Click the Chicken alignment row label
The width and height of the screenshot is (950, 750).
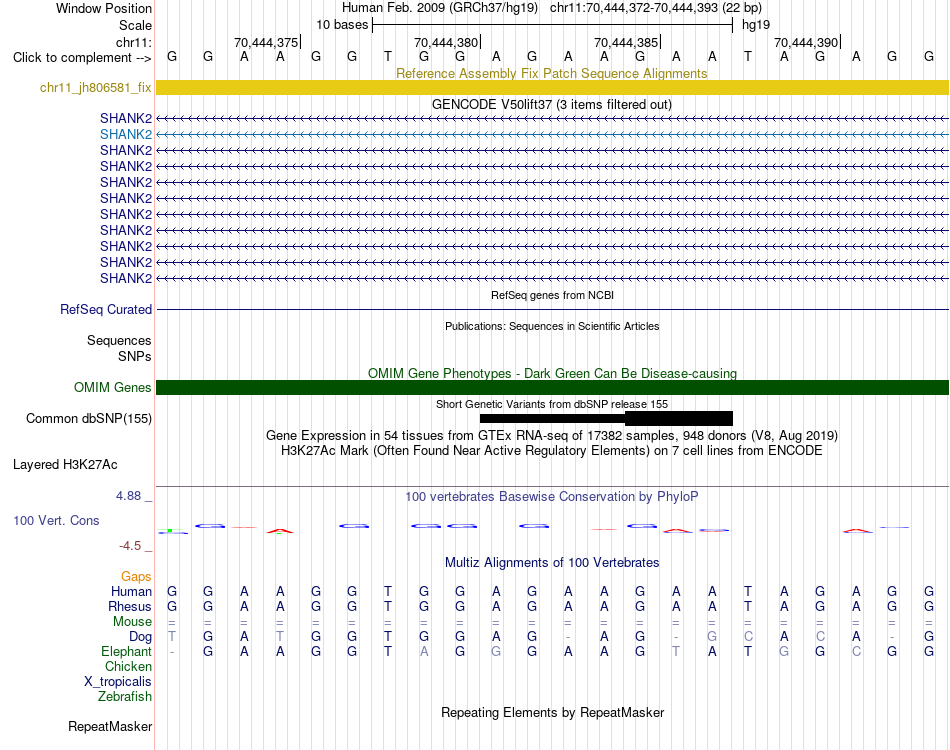coord(128,666)
